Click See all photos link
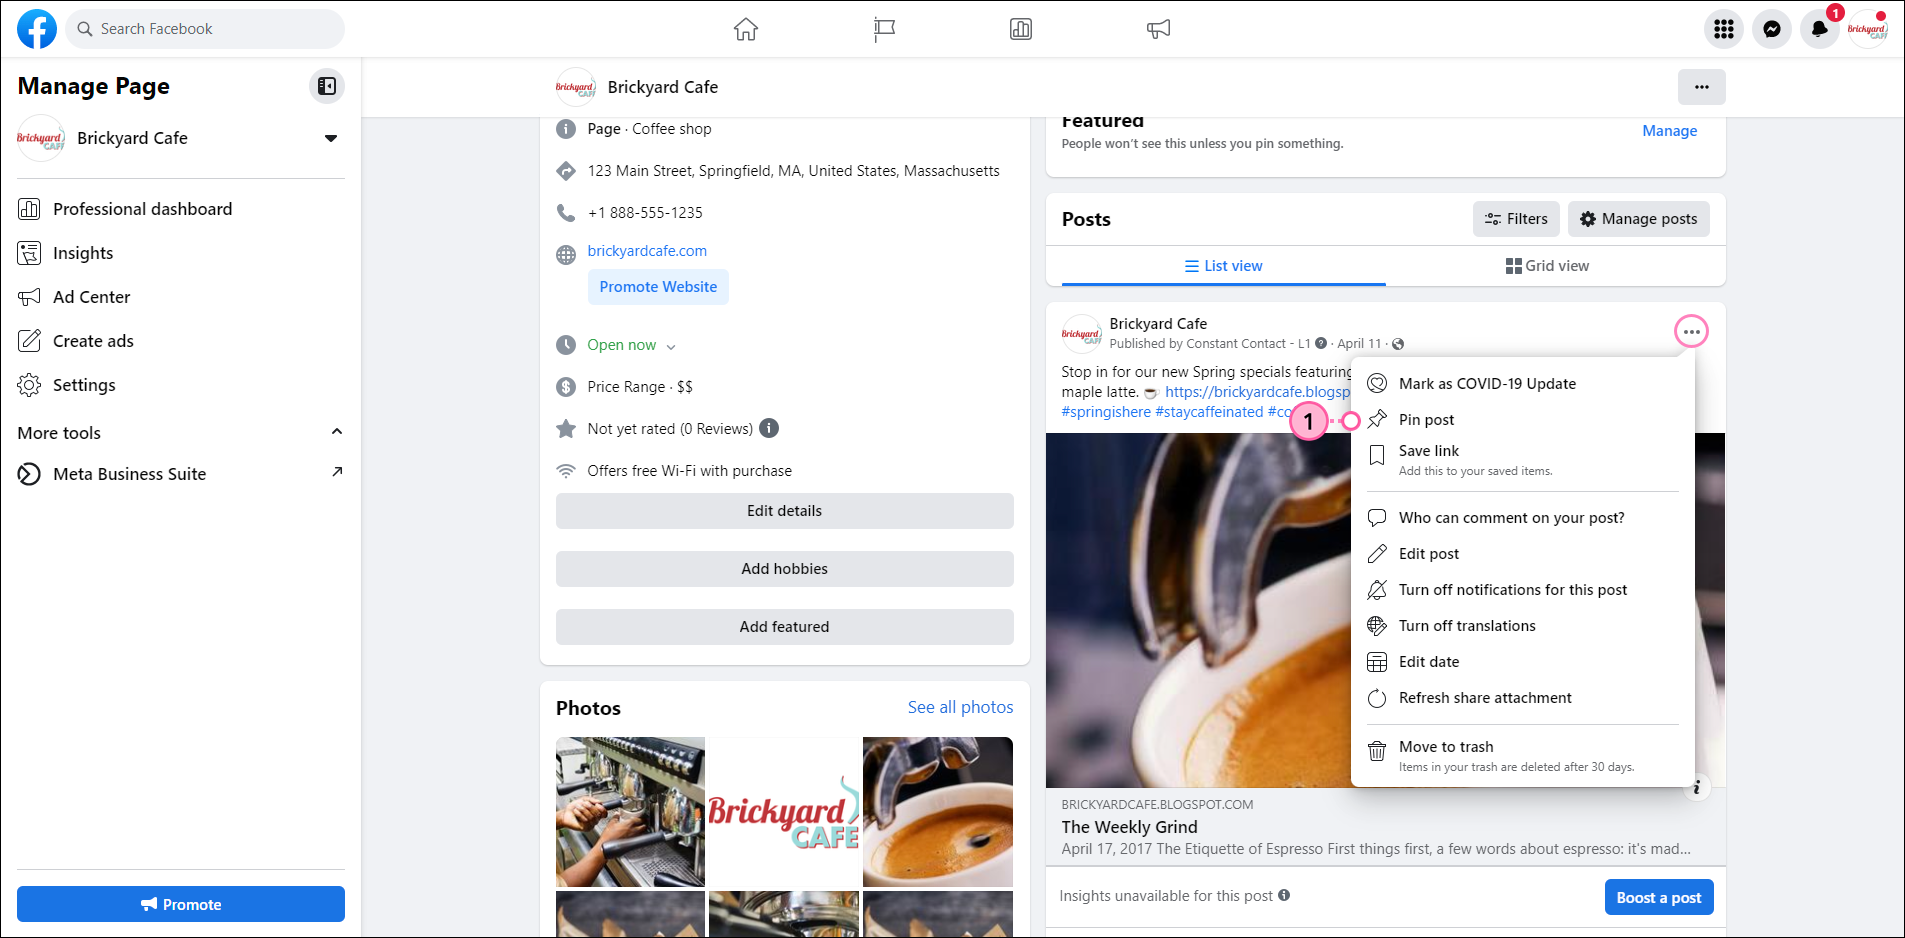This screenshot has width=1905, height=938. pyautogui.click(x=960, y=707)
